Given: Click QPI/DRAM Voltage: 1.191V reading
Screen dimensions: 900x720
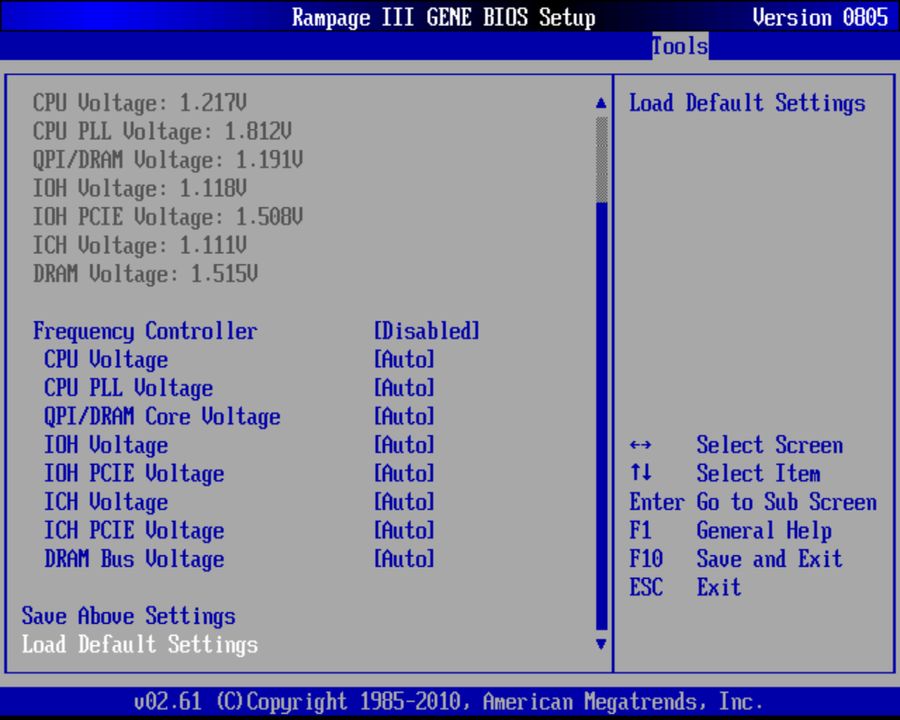Looking at the screenshot, I should 168,160.
